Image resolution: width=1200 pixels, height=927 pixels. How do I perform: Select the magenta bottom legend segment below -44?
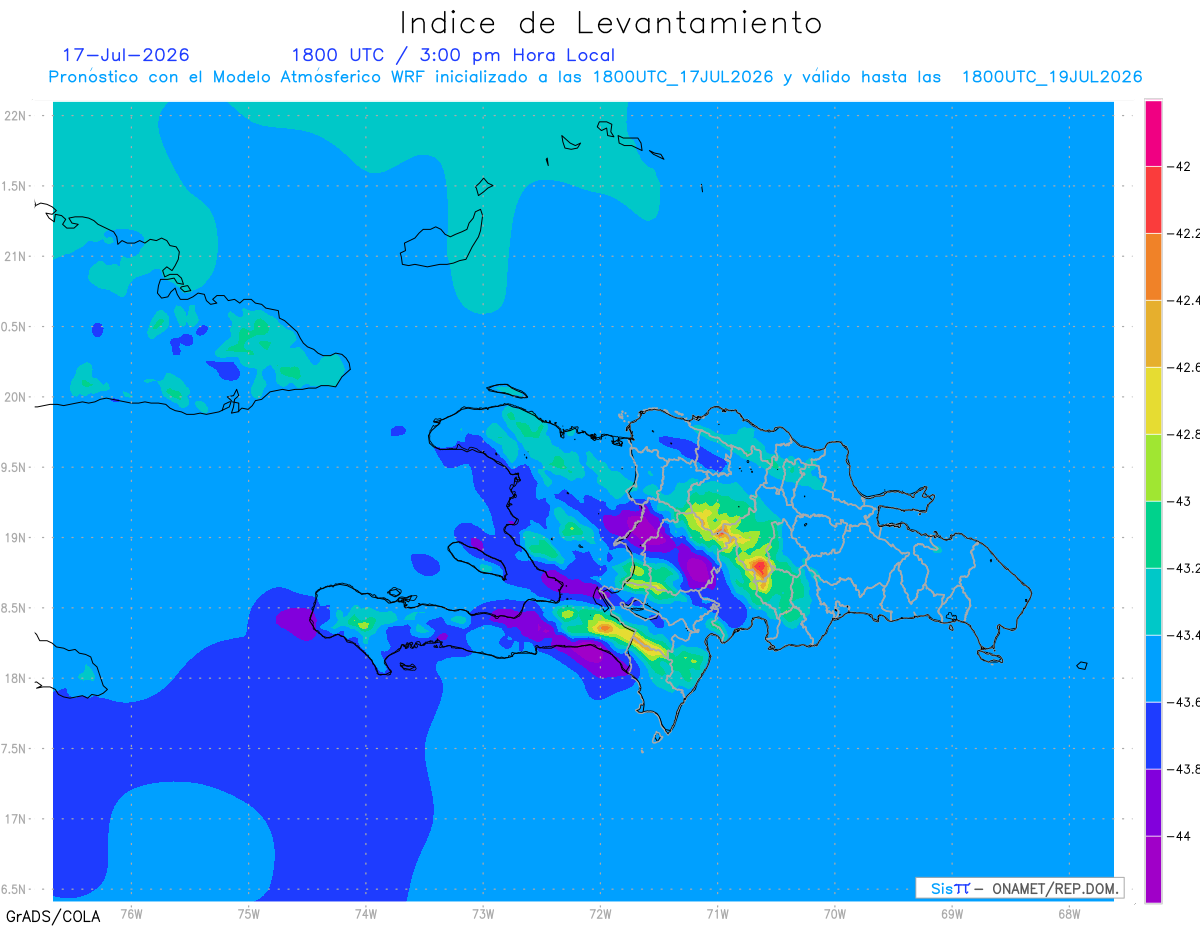(1153, 869)
